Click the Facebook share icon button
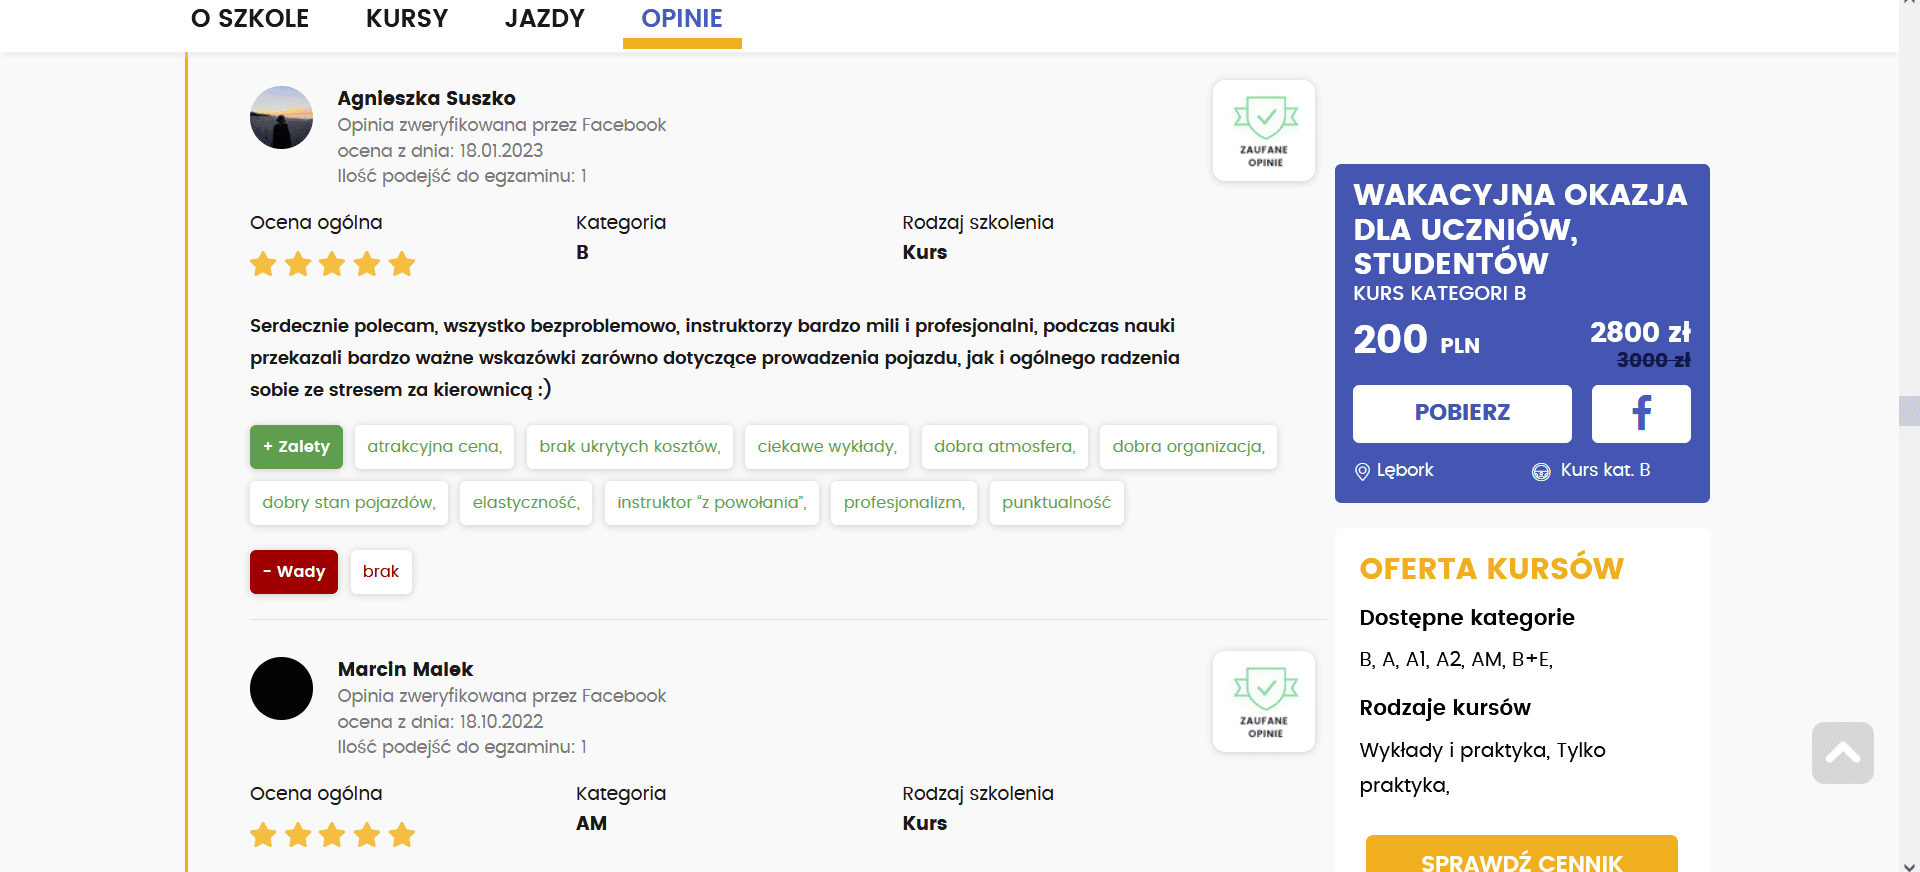The image size is (1920, 872). pos(1640,413)
